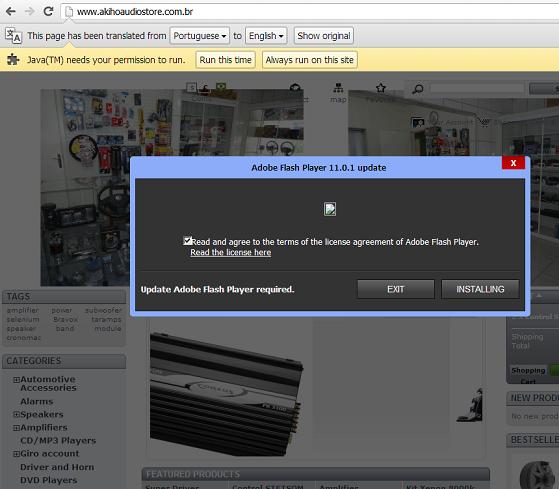Expand the Amplifiers category
559x489 pixels.
(x=16, y=427)
